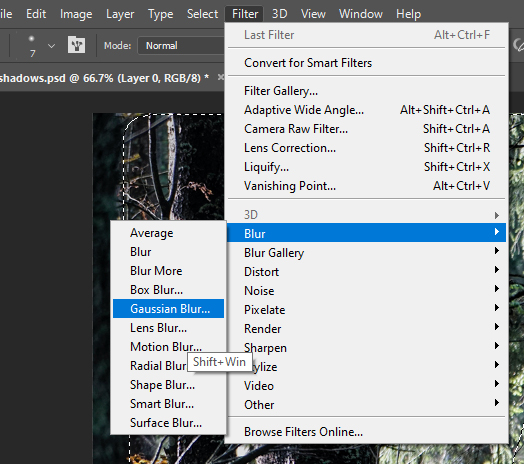Viewport: 524px width, 464px height.
Task: Apply the plain Blur filter in submenu
Action: point(168,252)
